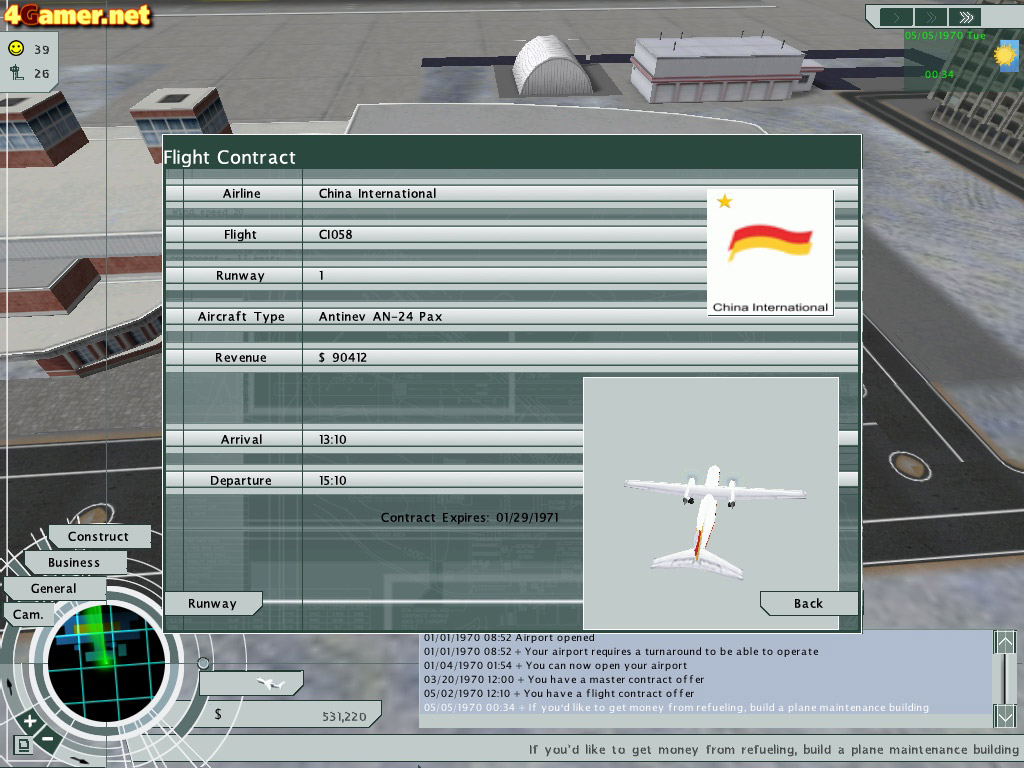Viewport: 1024px width, 768px height.
Task: Open the Construct menu
Action: coord(99,536)
